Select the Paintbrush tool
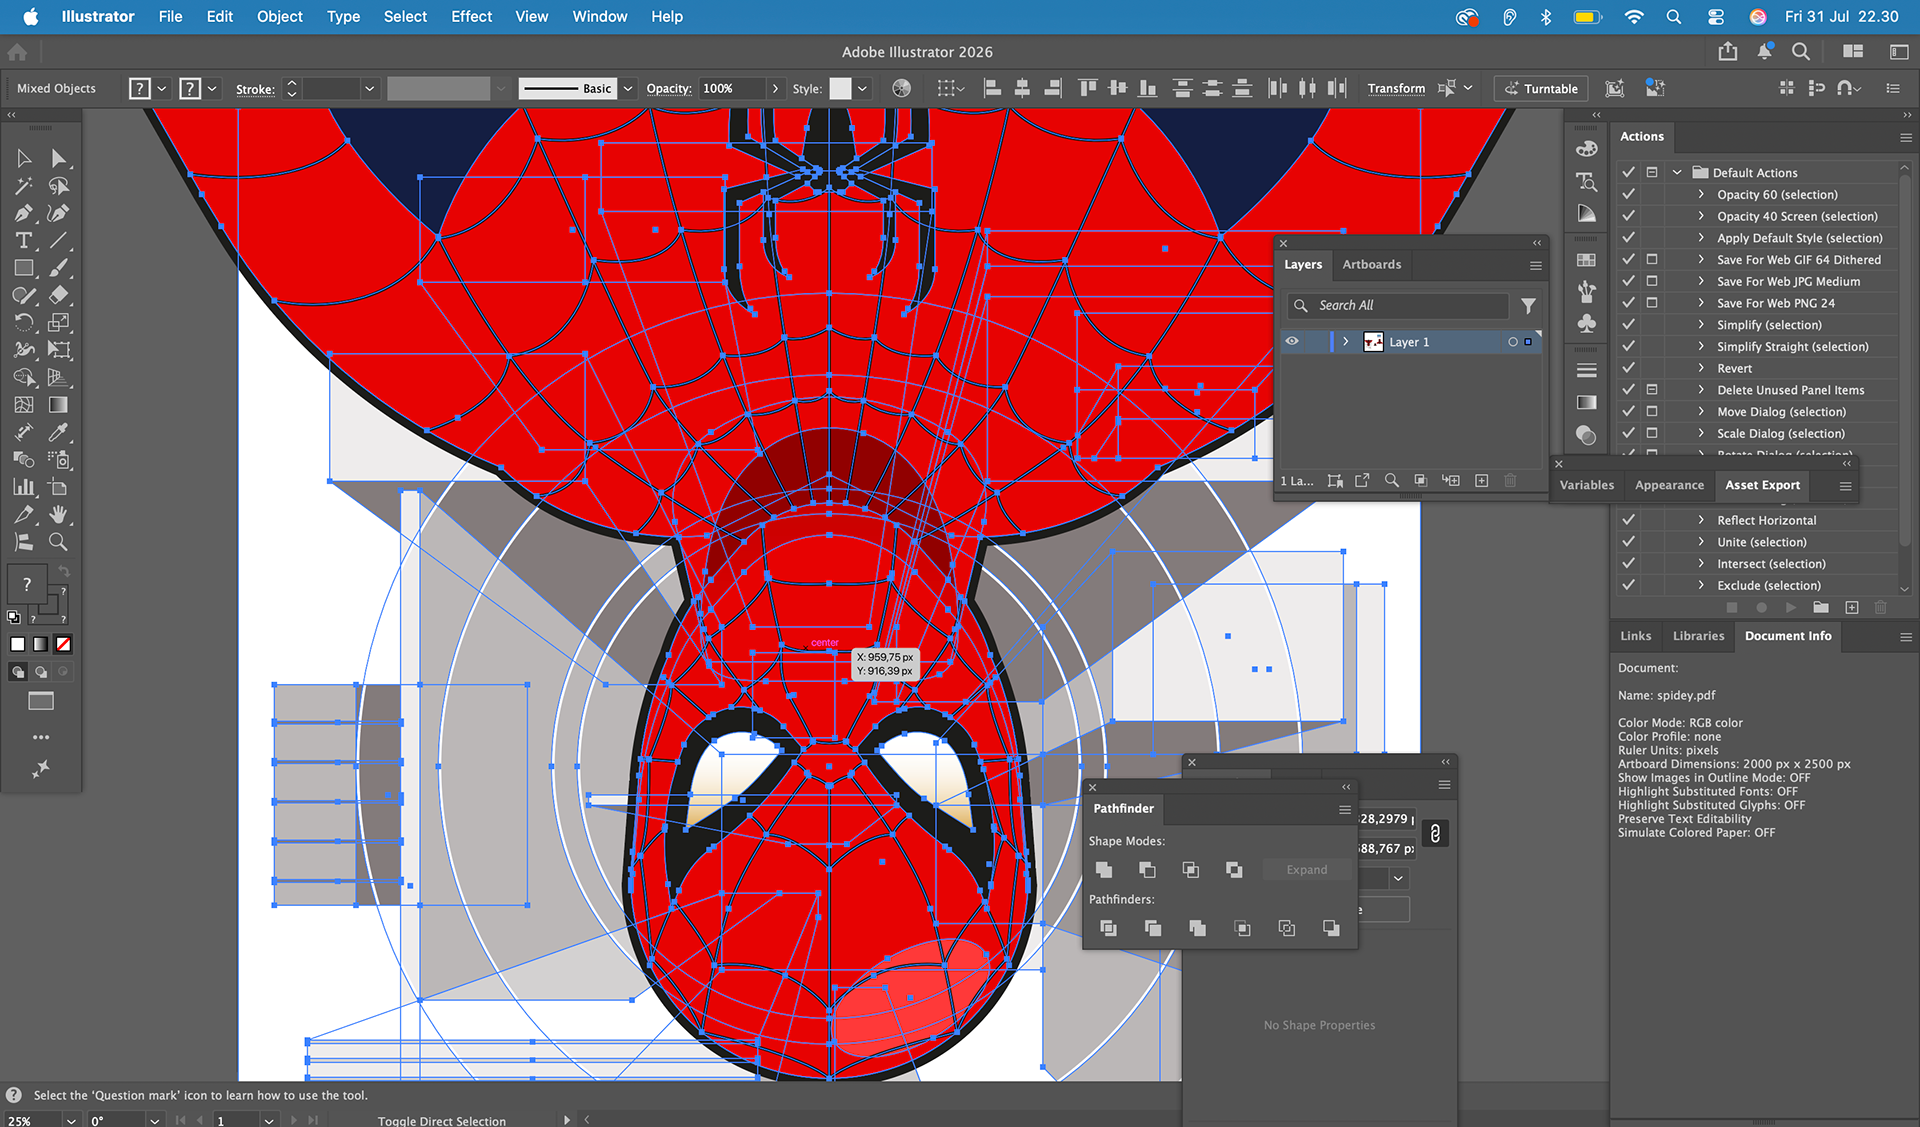1920x1127 pixels. coord(58,268)
